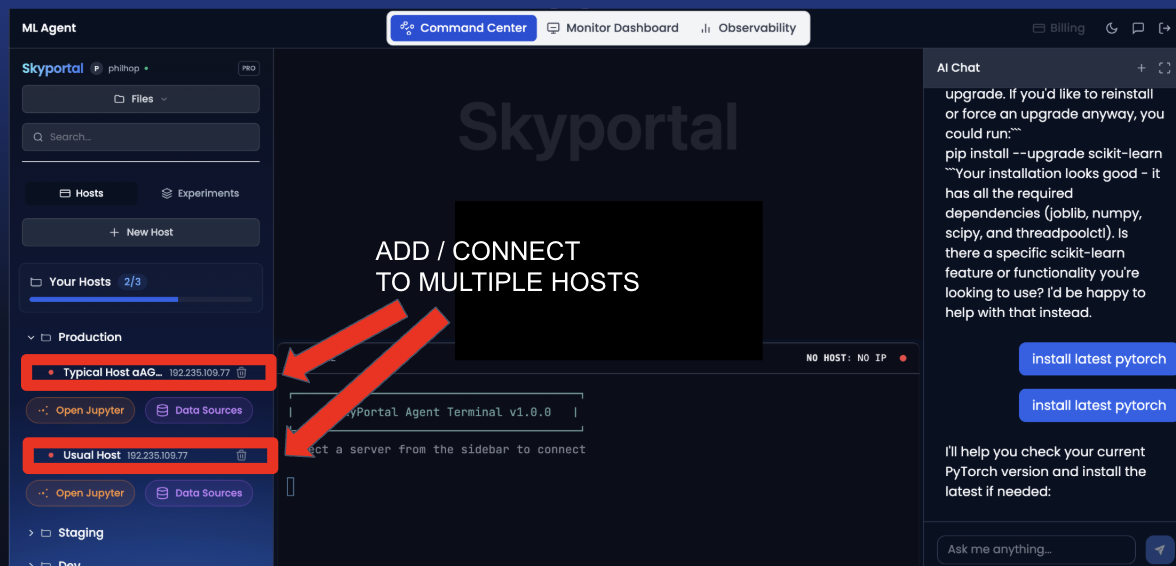Click the ML Agent title
The height and width of the screenshot is (566, 1176).
pyautogui.click(x=49, y=28)
